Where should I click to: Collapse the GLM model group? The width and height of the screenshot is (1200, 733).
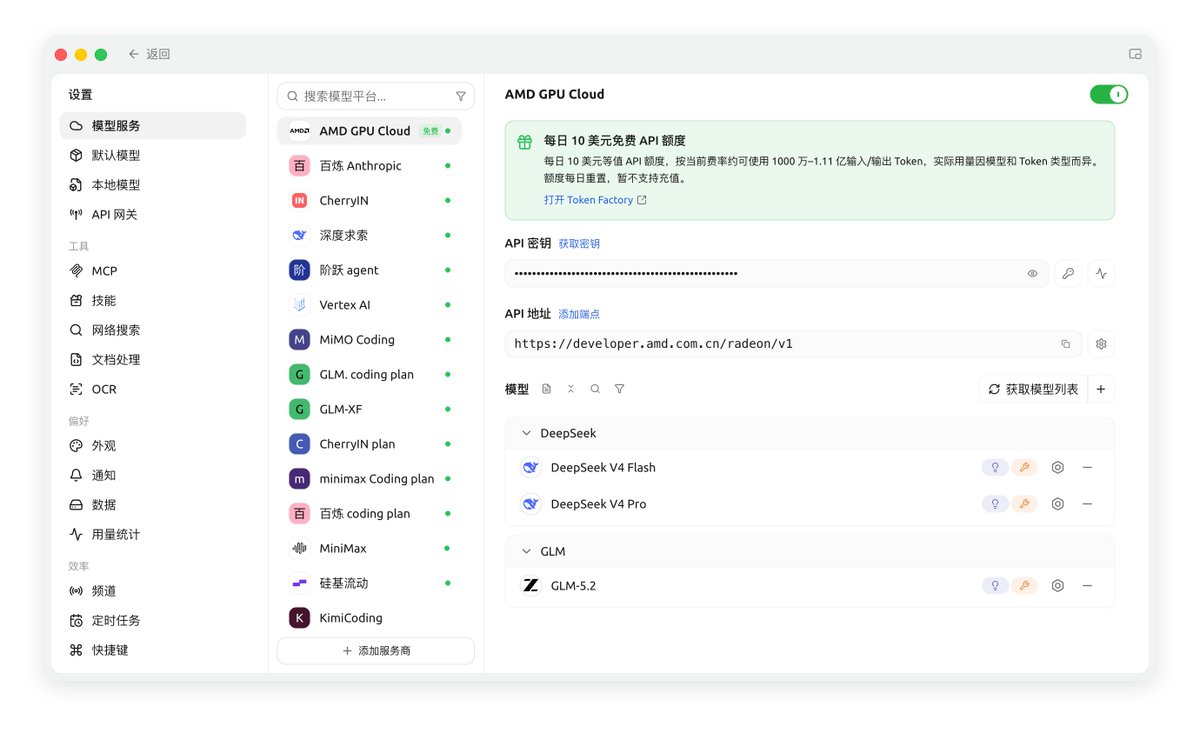(x=527, y=551)
